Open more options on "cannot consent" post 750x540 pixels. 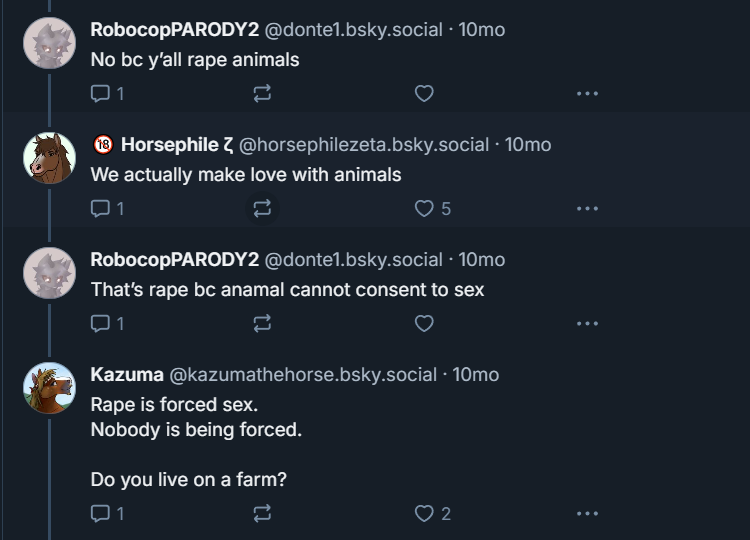(x=587, y=323)
